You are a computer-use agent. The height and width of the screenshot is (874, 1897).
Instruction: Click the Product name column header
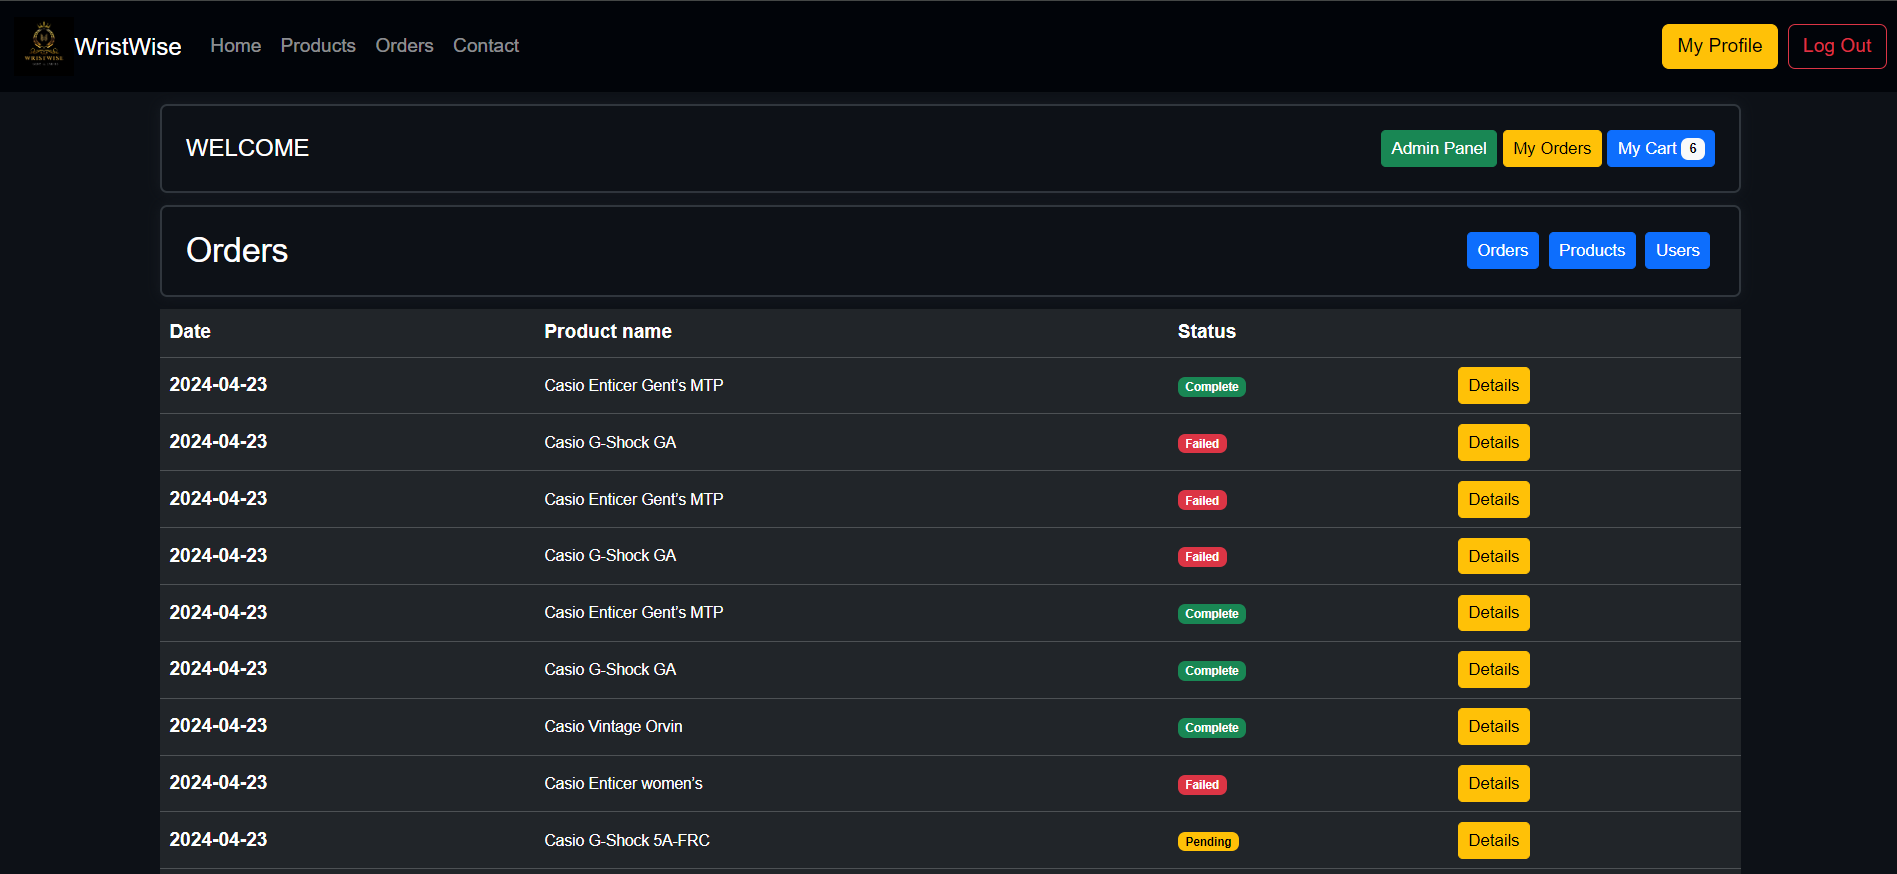coord(608,332)
